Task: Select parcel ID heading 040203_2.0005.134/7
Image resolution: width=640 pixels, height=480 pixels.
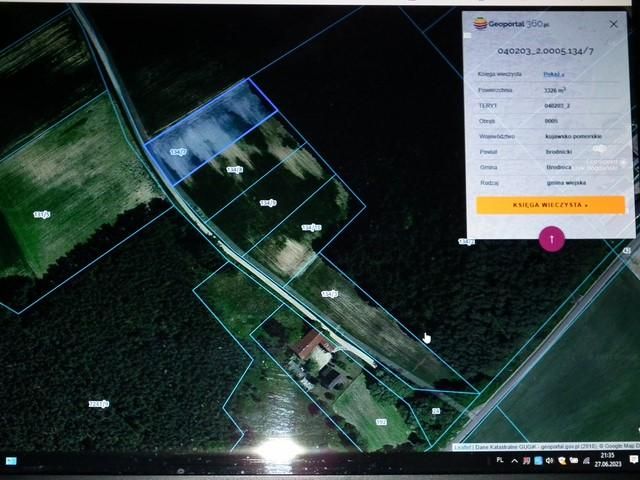Action: tap(545, 51)
